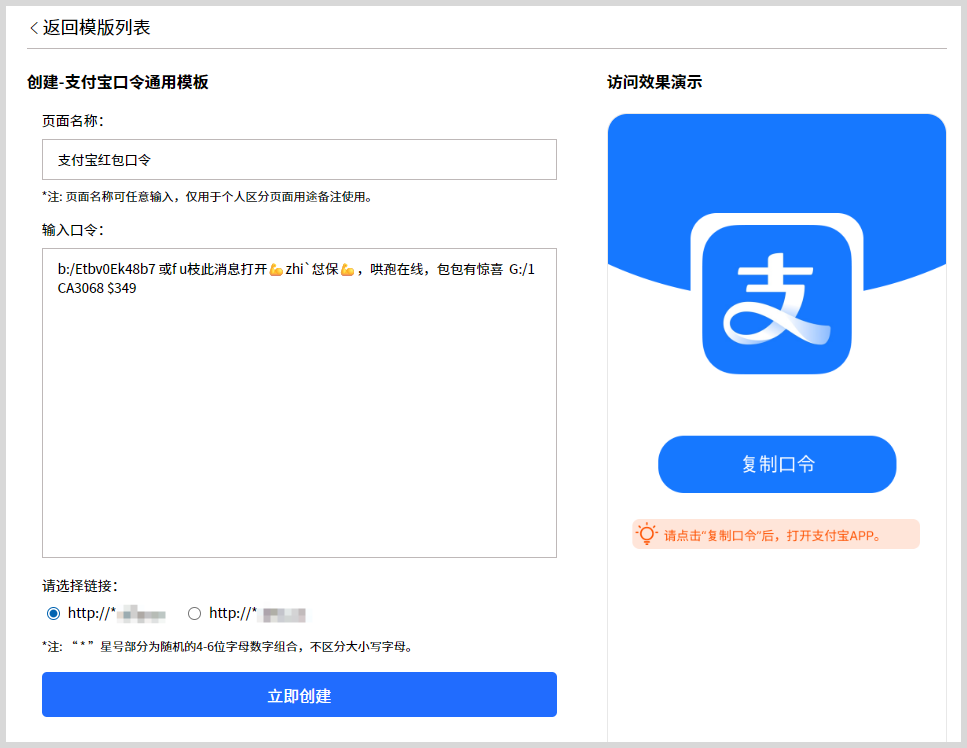Click the 请选择链接 label
Viewport: 967px width, 748px height.
(80, 586)
